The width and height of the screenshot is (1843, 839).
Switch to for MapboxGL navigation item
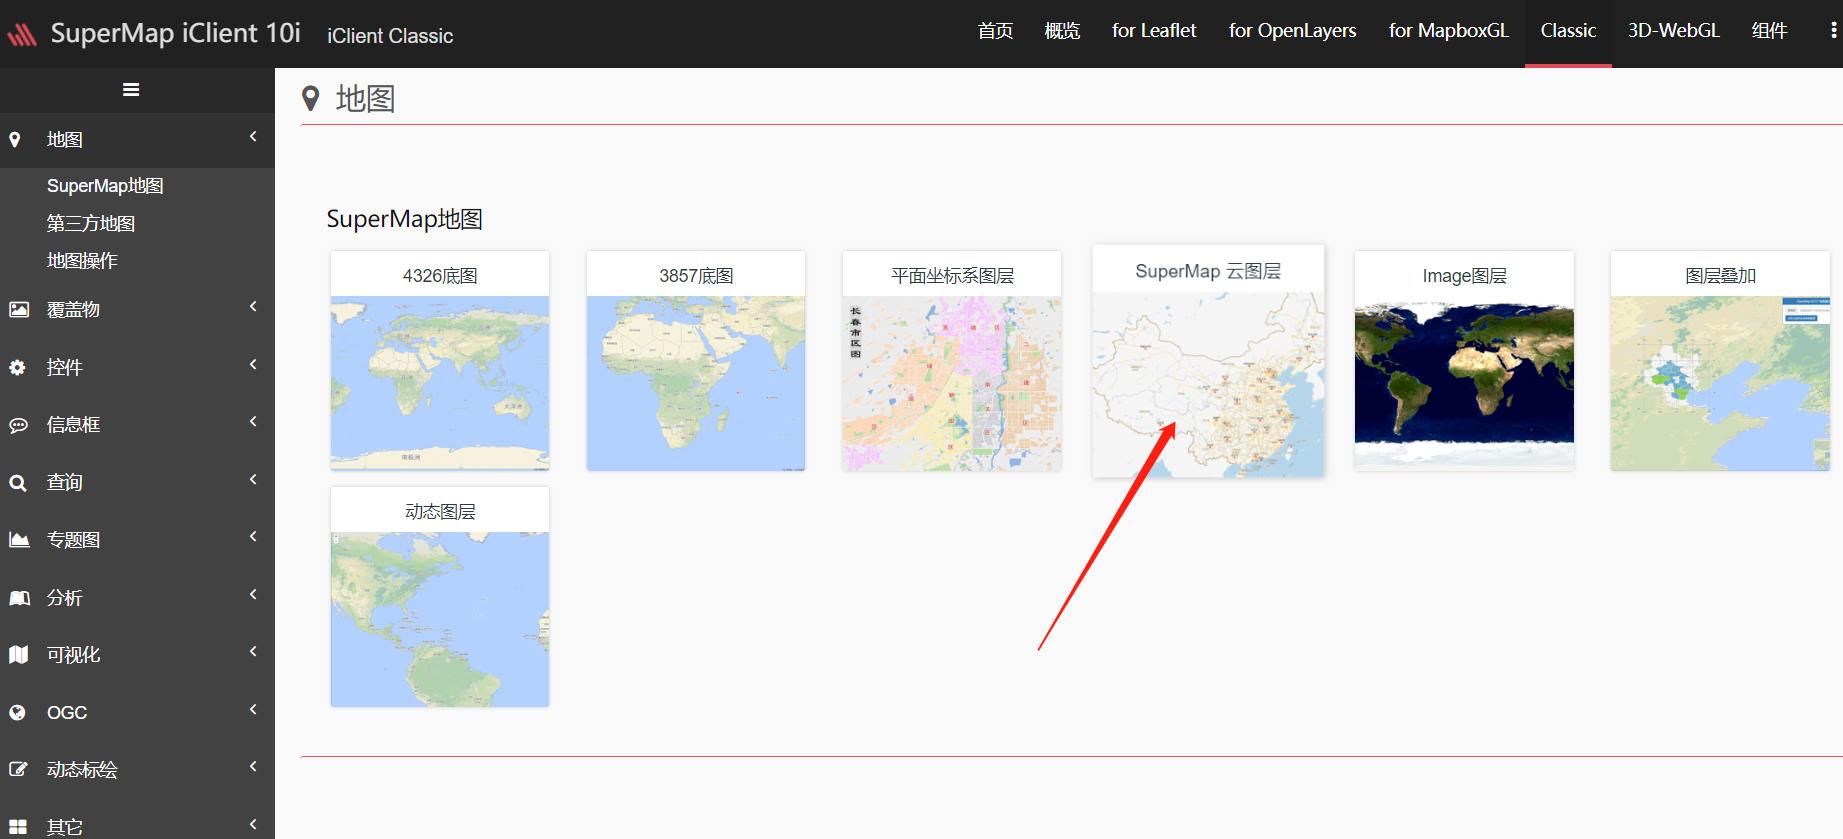tap(1448, 31)
